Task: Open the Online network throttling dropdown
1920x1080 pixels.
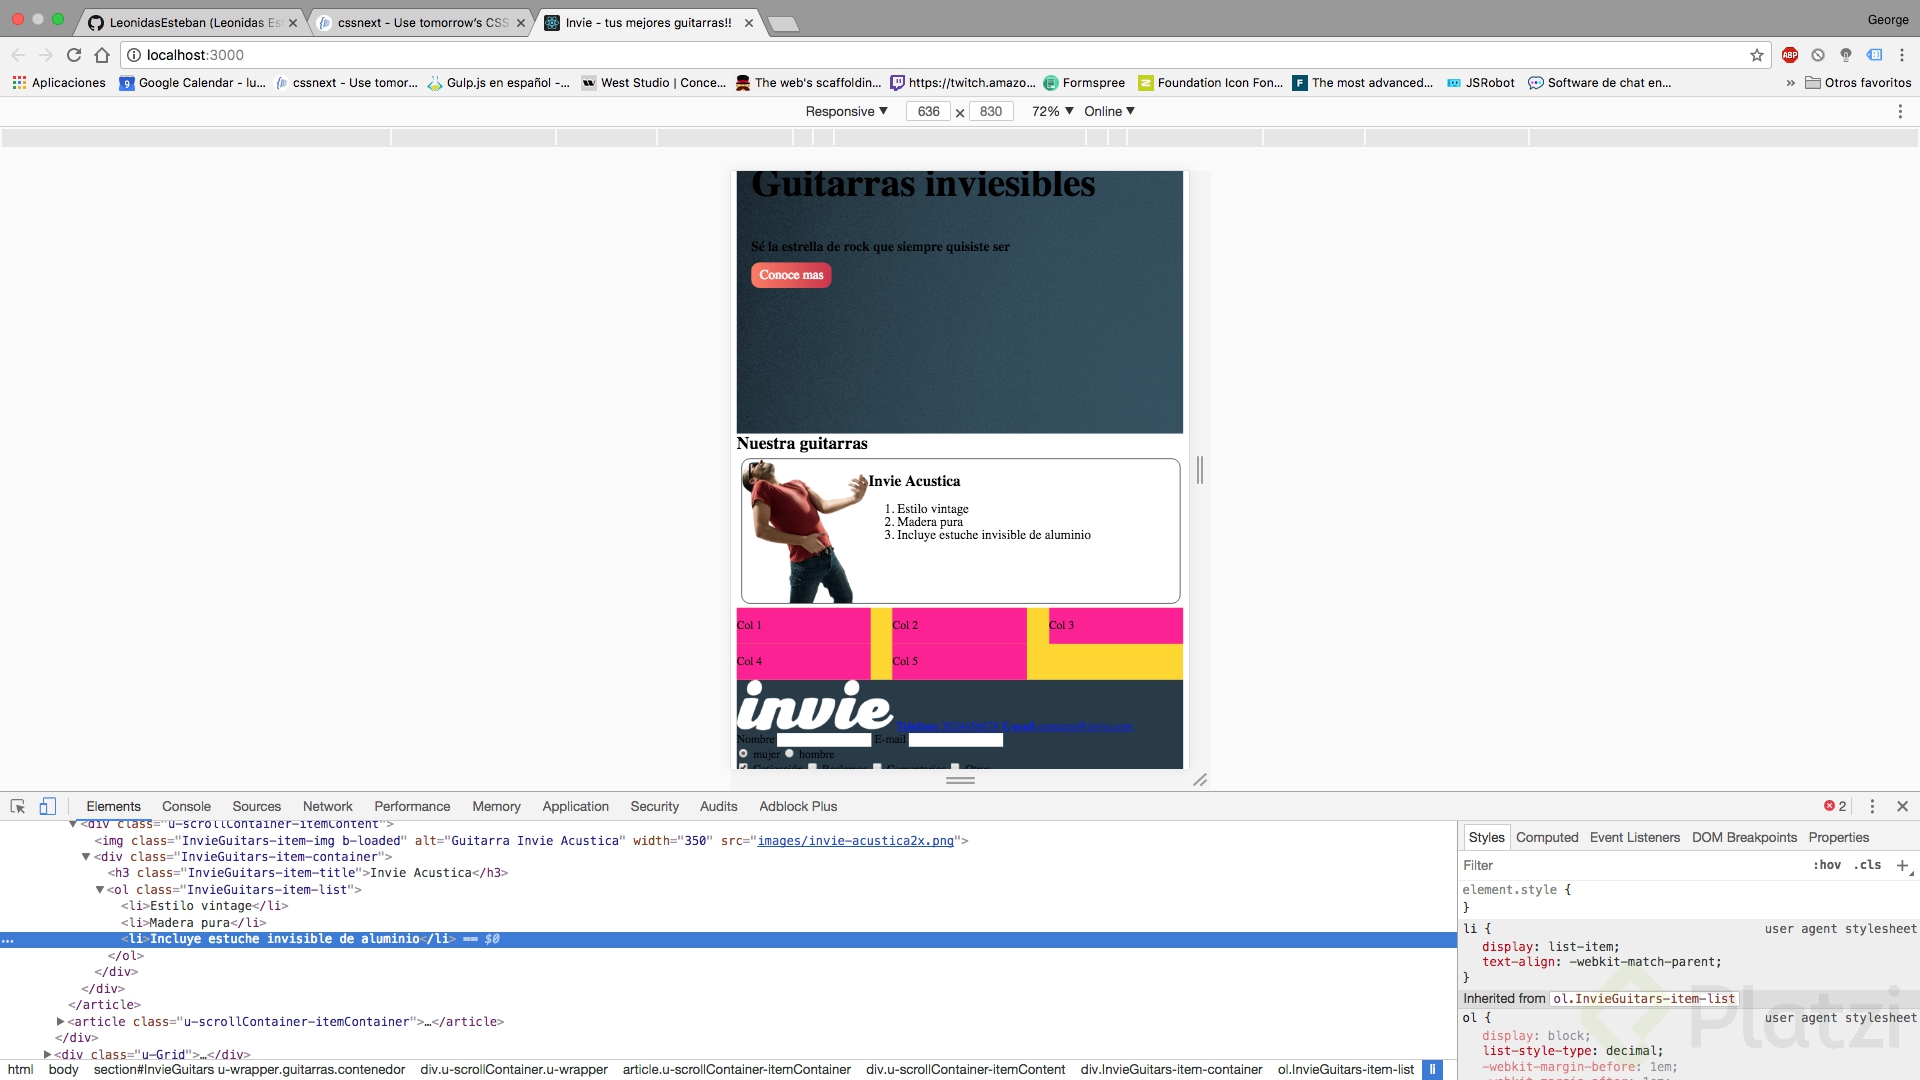Action: click(x=1108, y=111)
